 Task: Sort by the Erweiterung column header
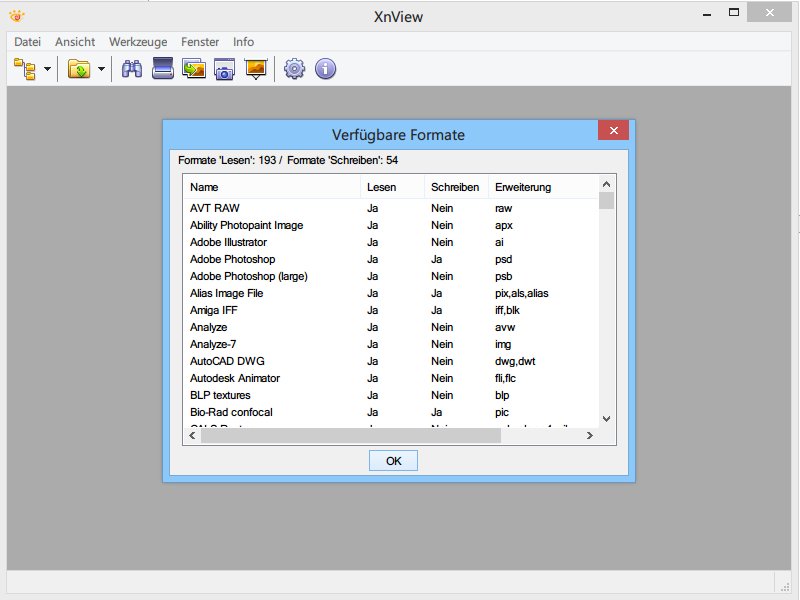(543, 187)
